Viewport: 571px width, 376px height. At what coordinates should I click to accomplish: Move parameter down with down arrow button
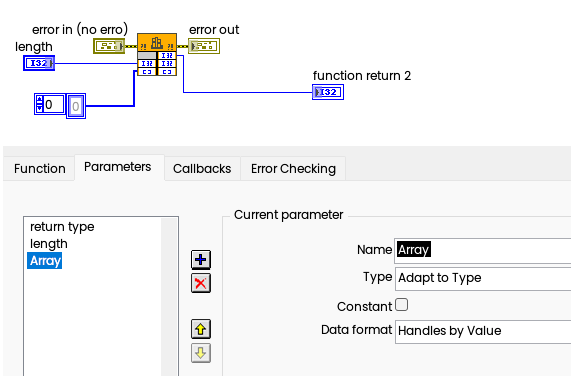[201, 353]
